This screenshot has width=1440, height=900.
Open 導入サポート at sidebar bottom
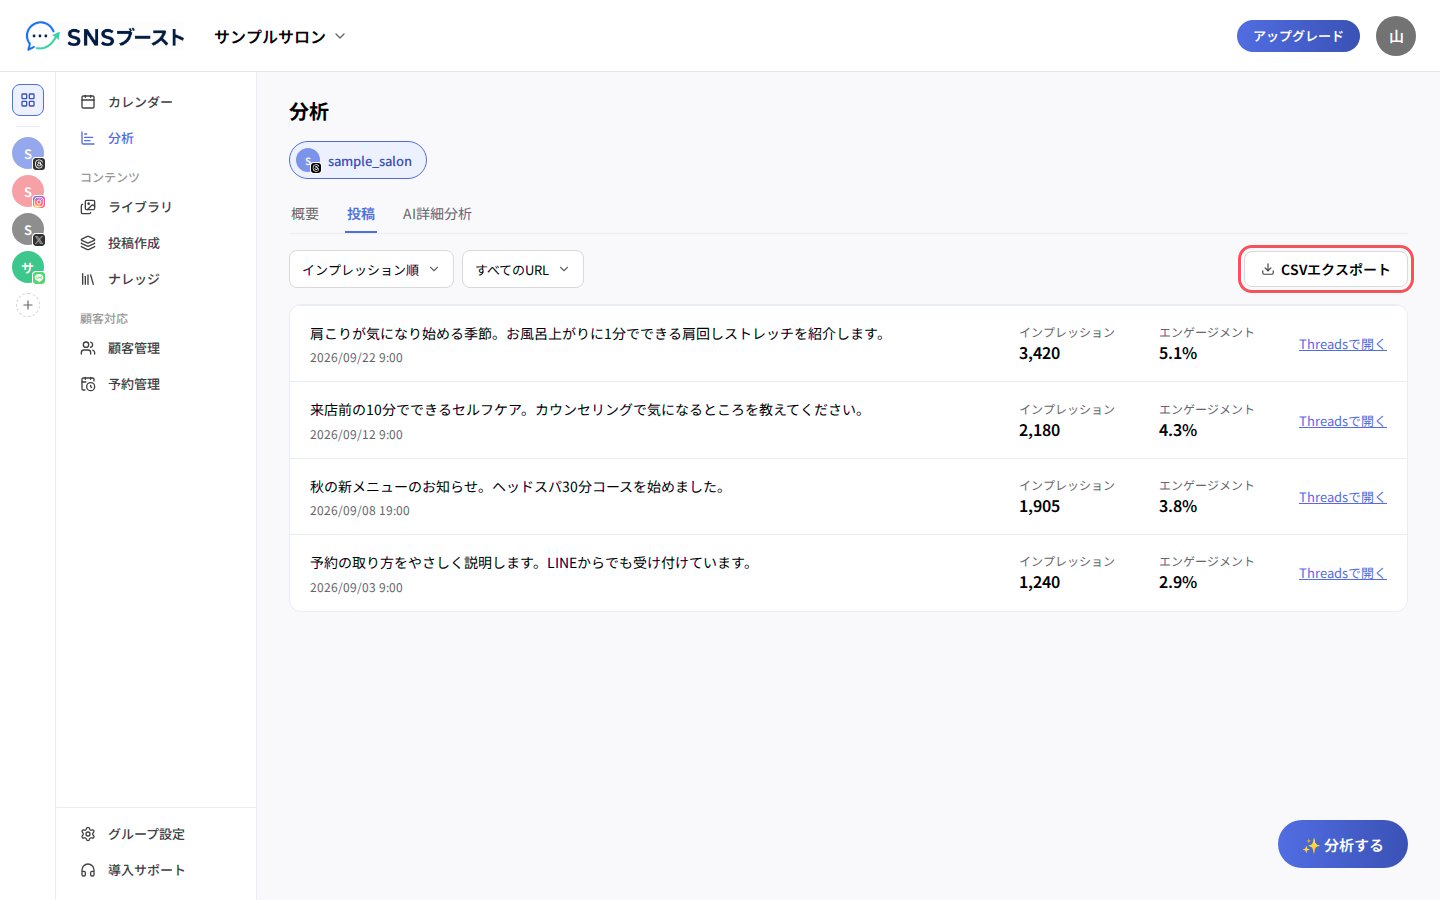156,870
